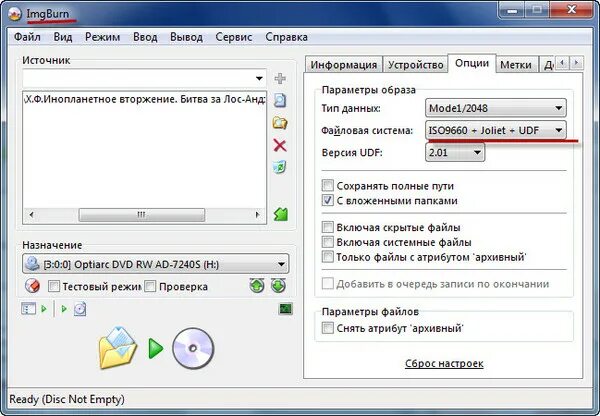Click the queue list icon with green arrow
The image size is (600, 416).
pyautogui.click(x=34, y=308)
